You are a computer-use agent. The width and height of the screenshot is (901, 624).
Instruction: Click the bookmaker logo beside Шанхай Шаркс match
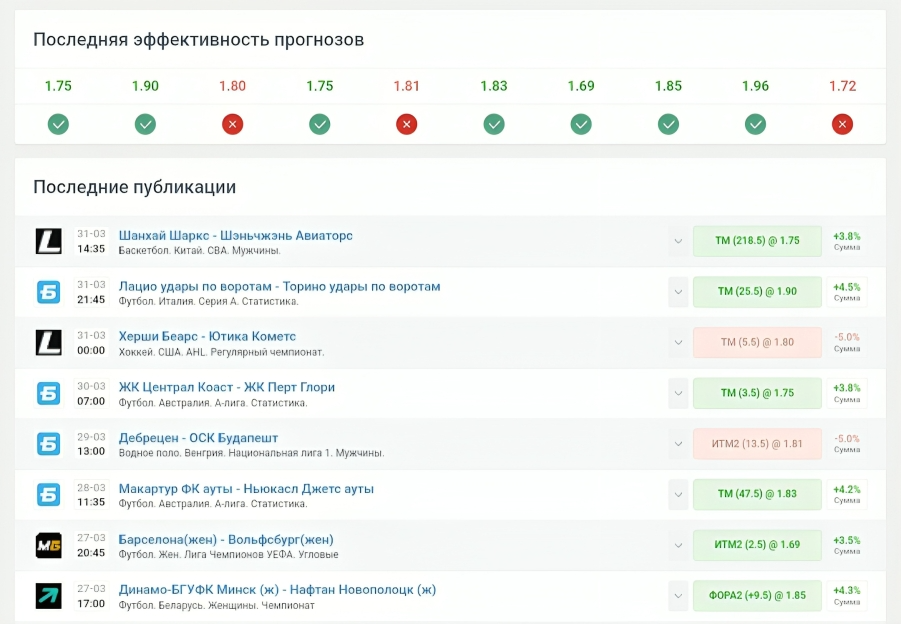pyautogui.click(x=49, y=241)
